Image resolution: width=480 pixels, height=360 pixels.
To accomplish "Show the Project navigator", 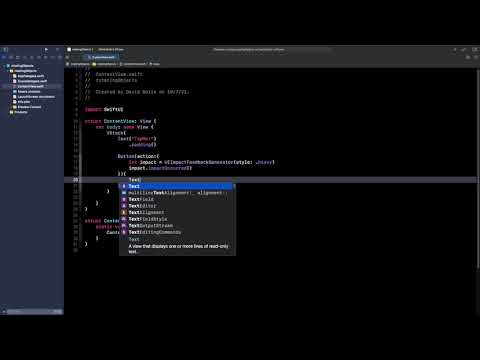I will coord(4,57).
